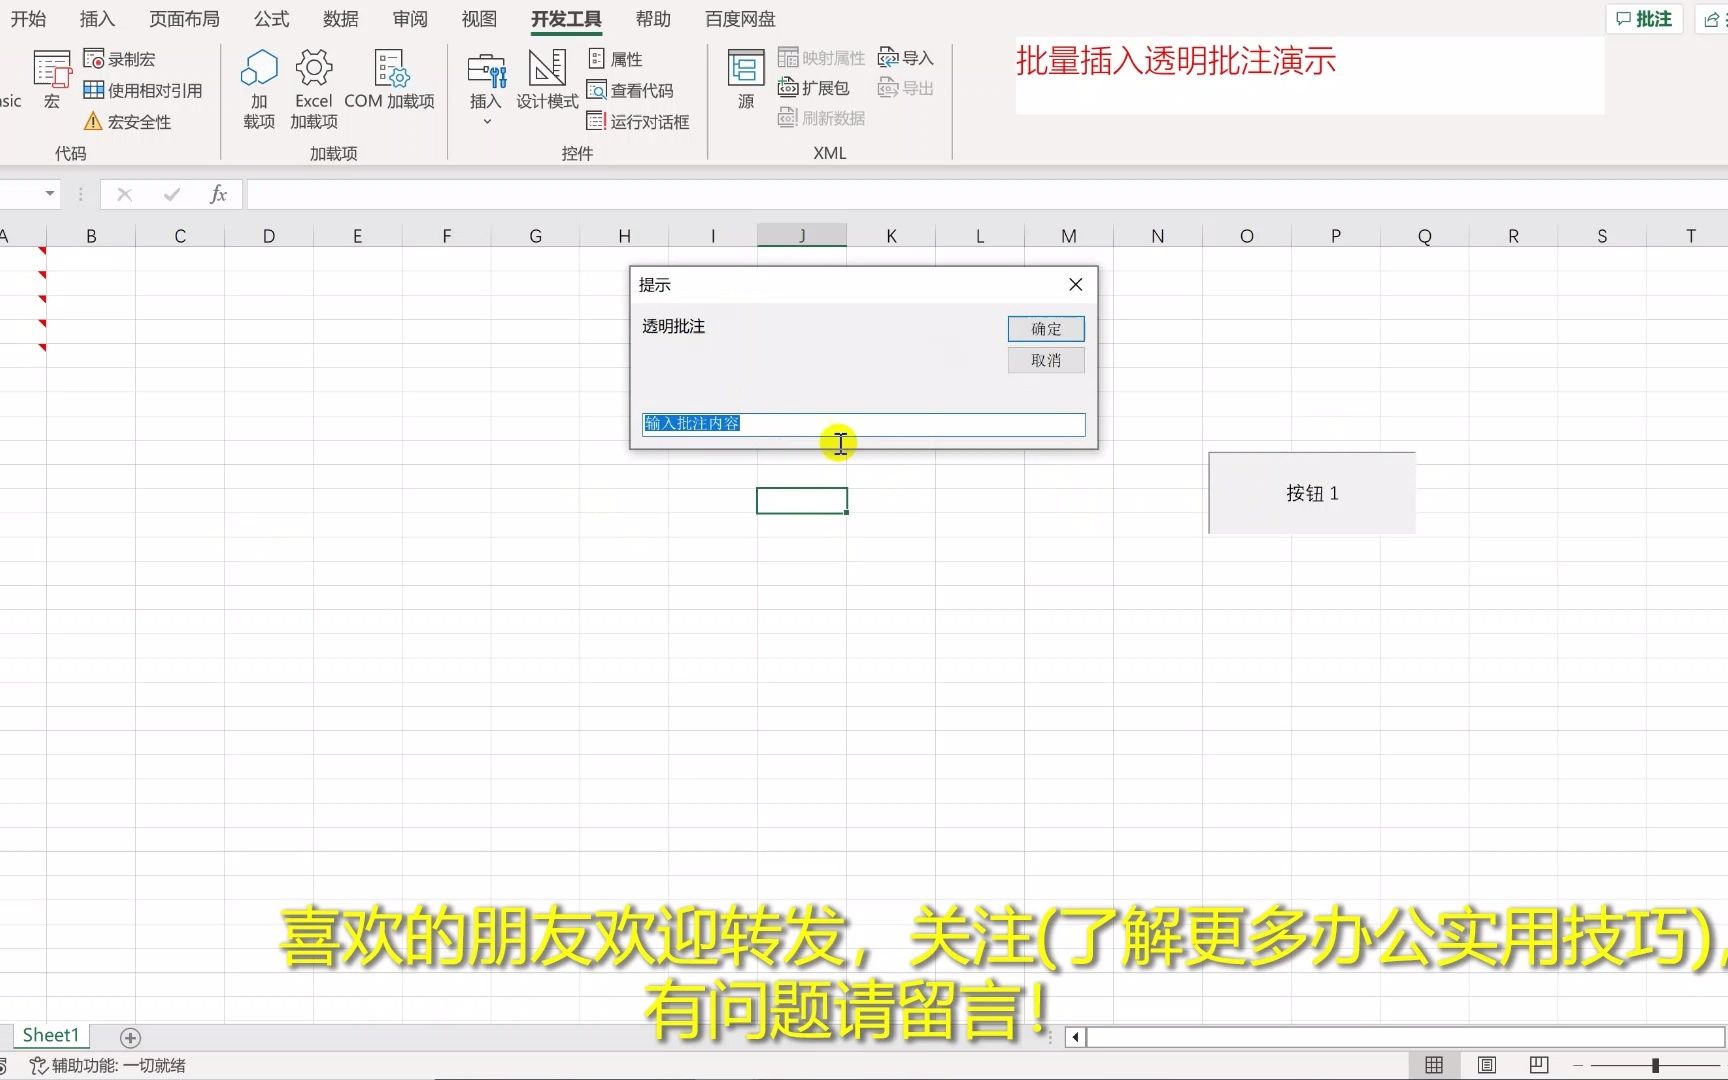Toggle 设计模式 design mode

click(546, 80)
